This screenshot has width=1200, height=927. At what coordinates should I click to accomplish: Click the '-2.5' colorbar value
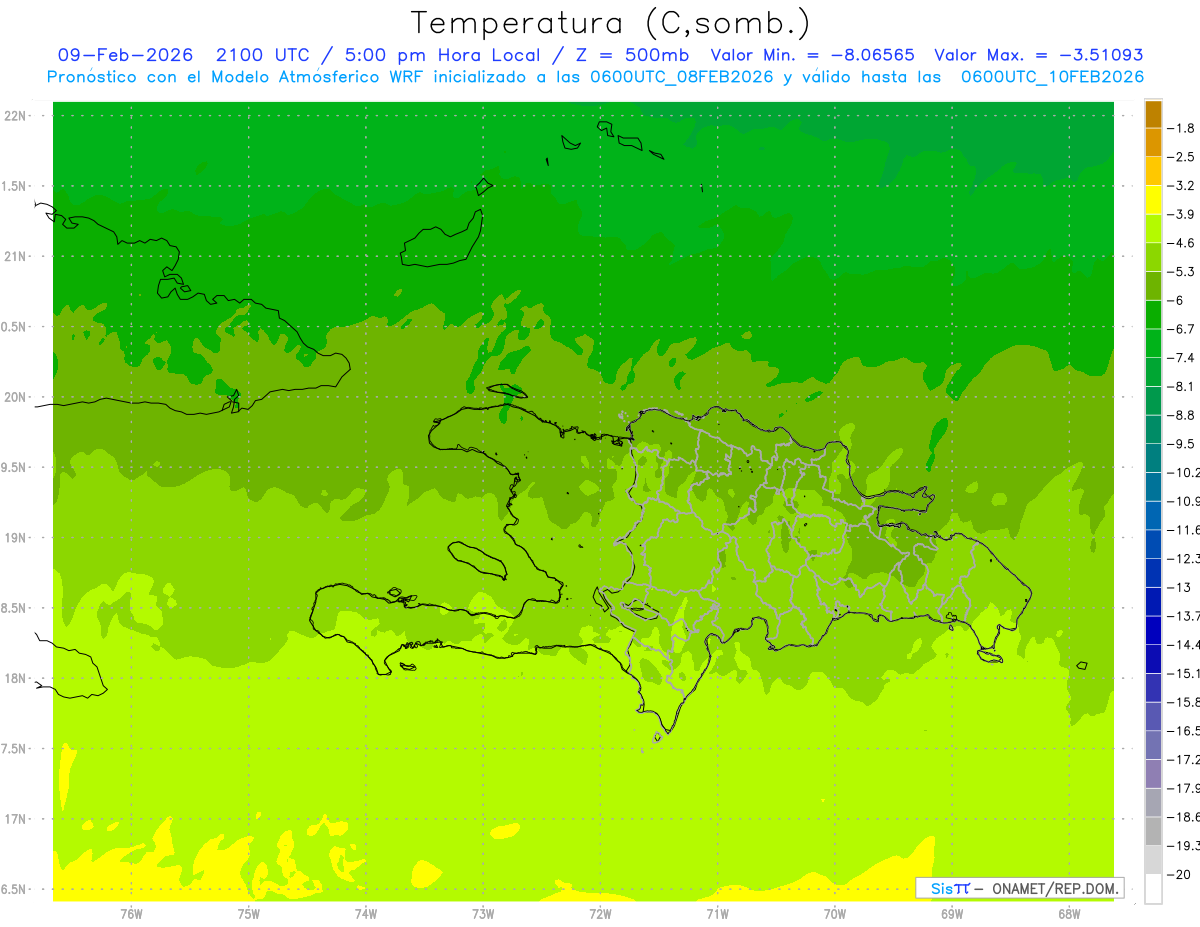coord(1182,157)
